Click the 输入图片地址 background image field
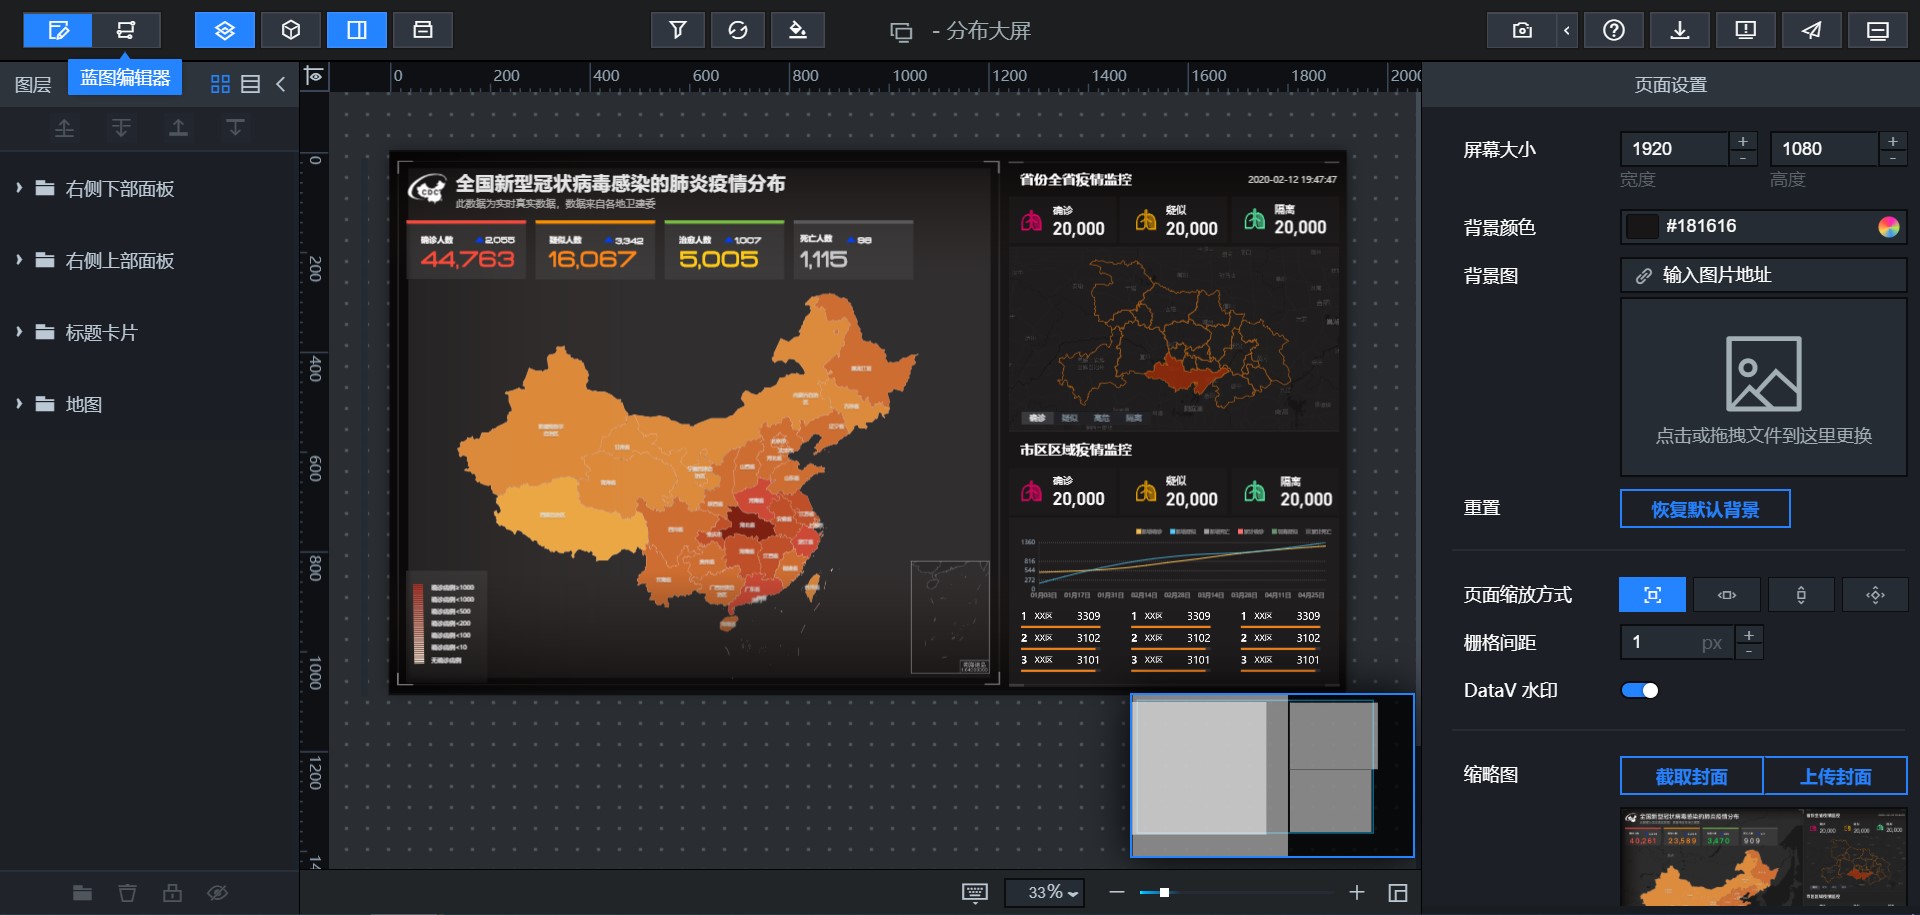This screenshot has width=1920, height=915. (1764, 275)
